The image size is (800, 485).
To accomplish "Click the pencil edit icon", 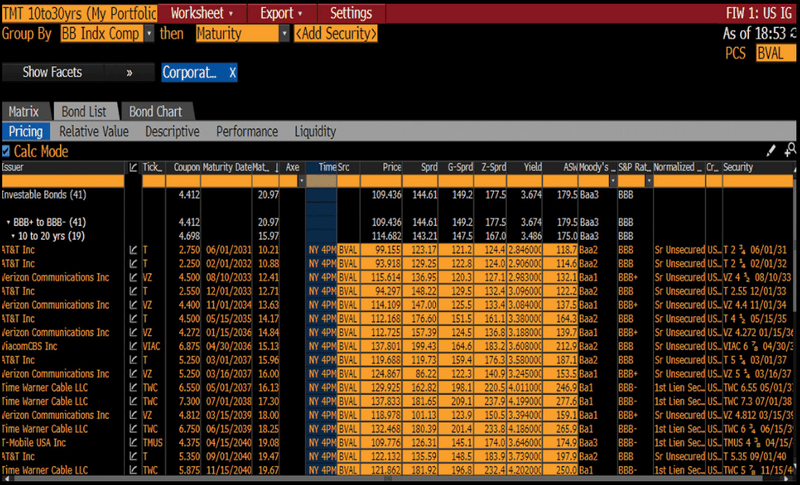I will [771, 150].
